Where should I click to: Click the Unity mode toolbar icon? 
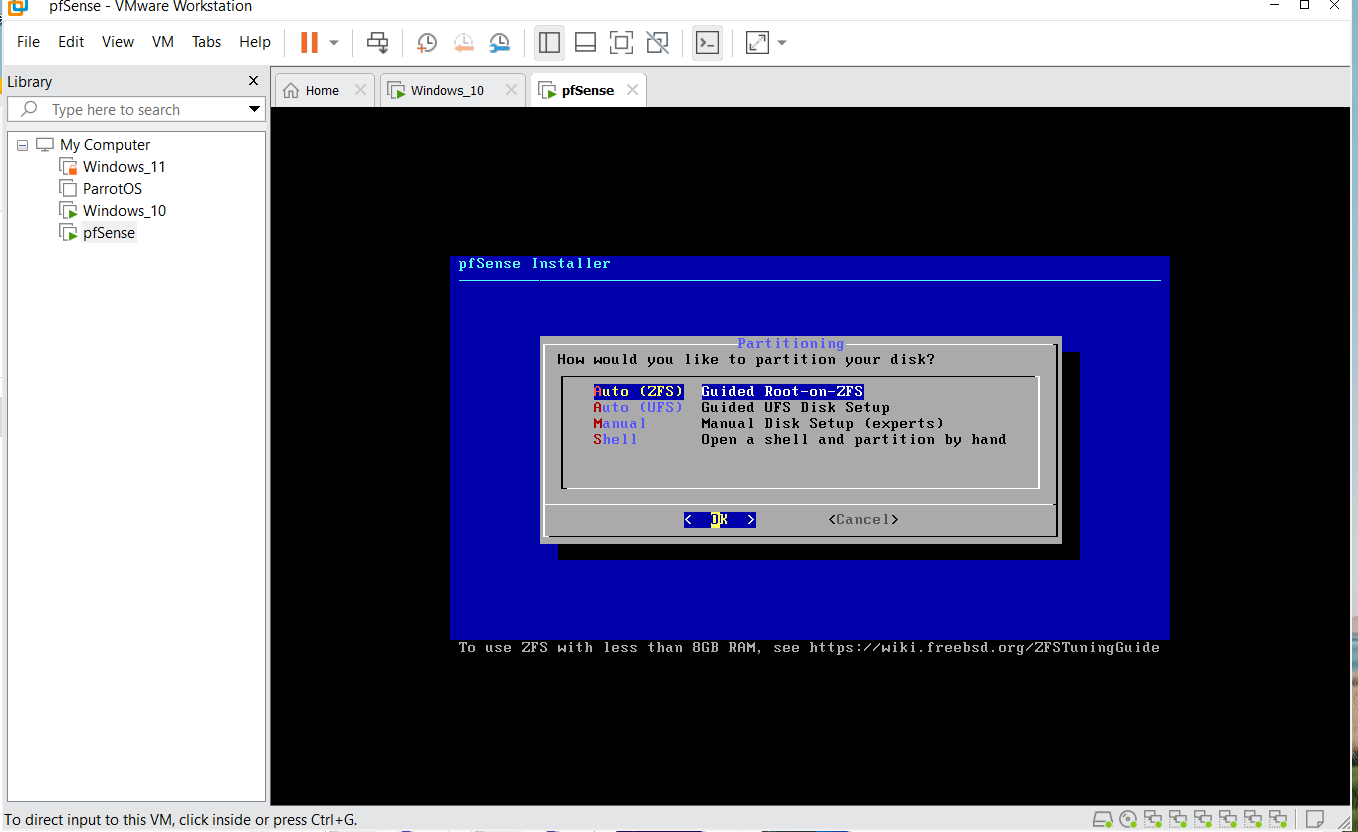point(657,42)
